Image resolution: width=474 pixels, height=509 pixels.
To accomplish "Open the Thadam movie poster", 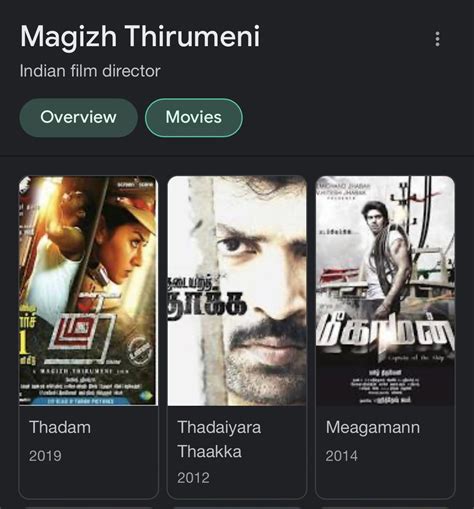I will pyautogui.click(x=88, y=291).
